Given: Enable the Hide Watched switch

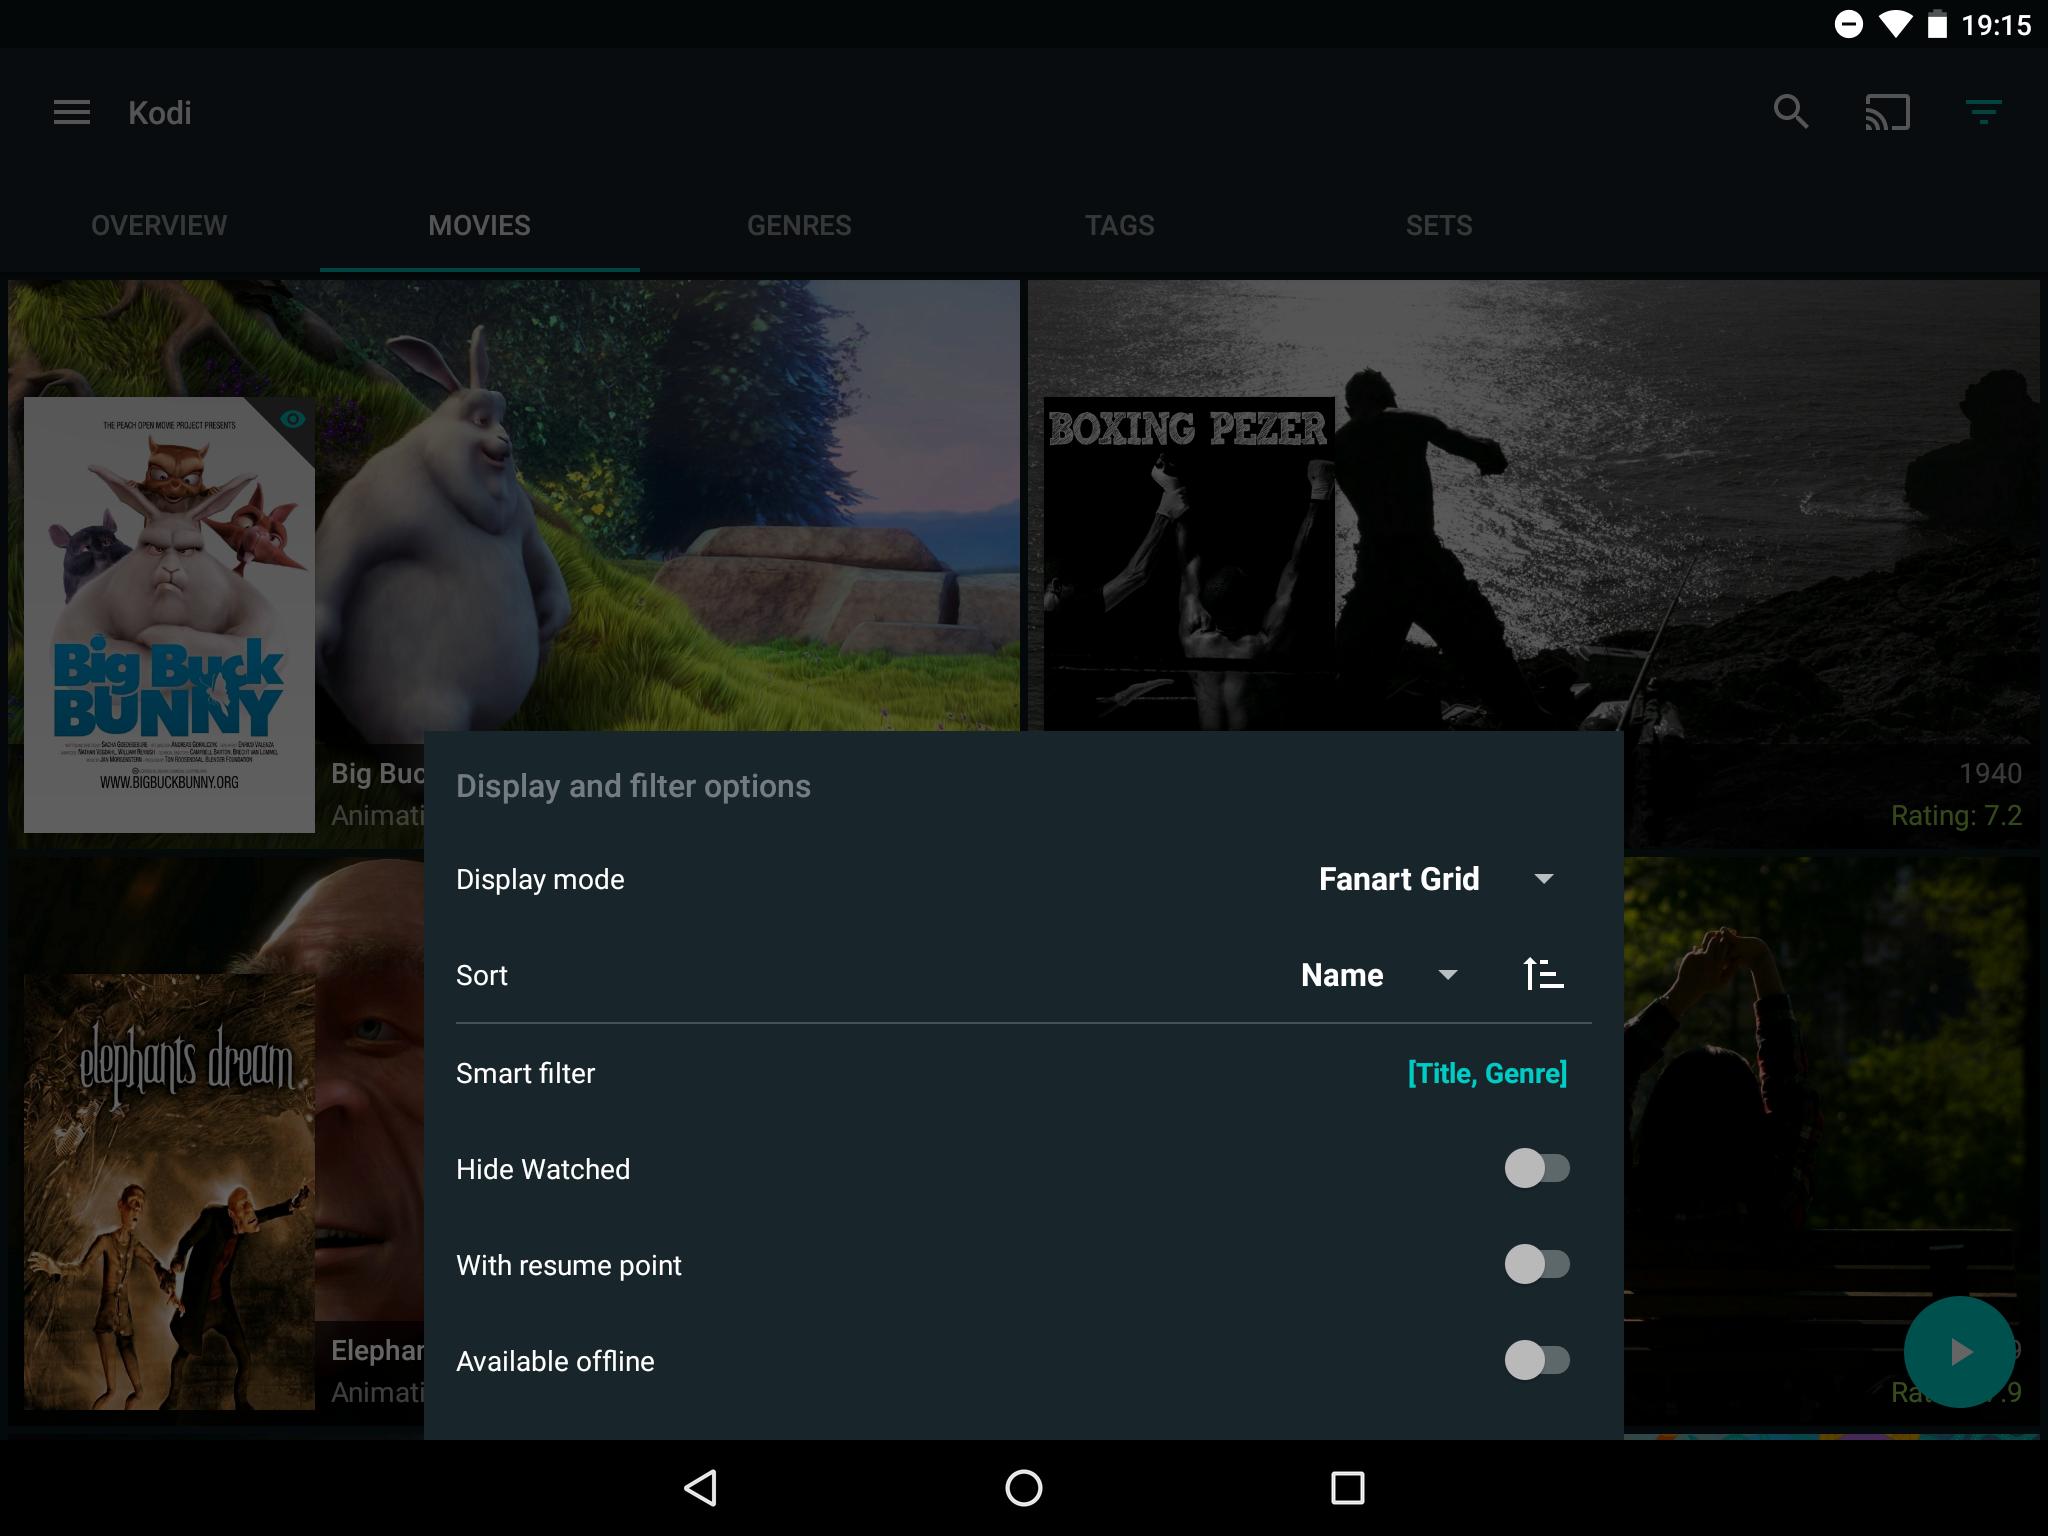Looking at the screenshot, I should 1537,1168.
